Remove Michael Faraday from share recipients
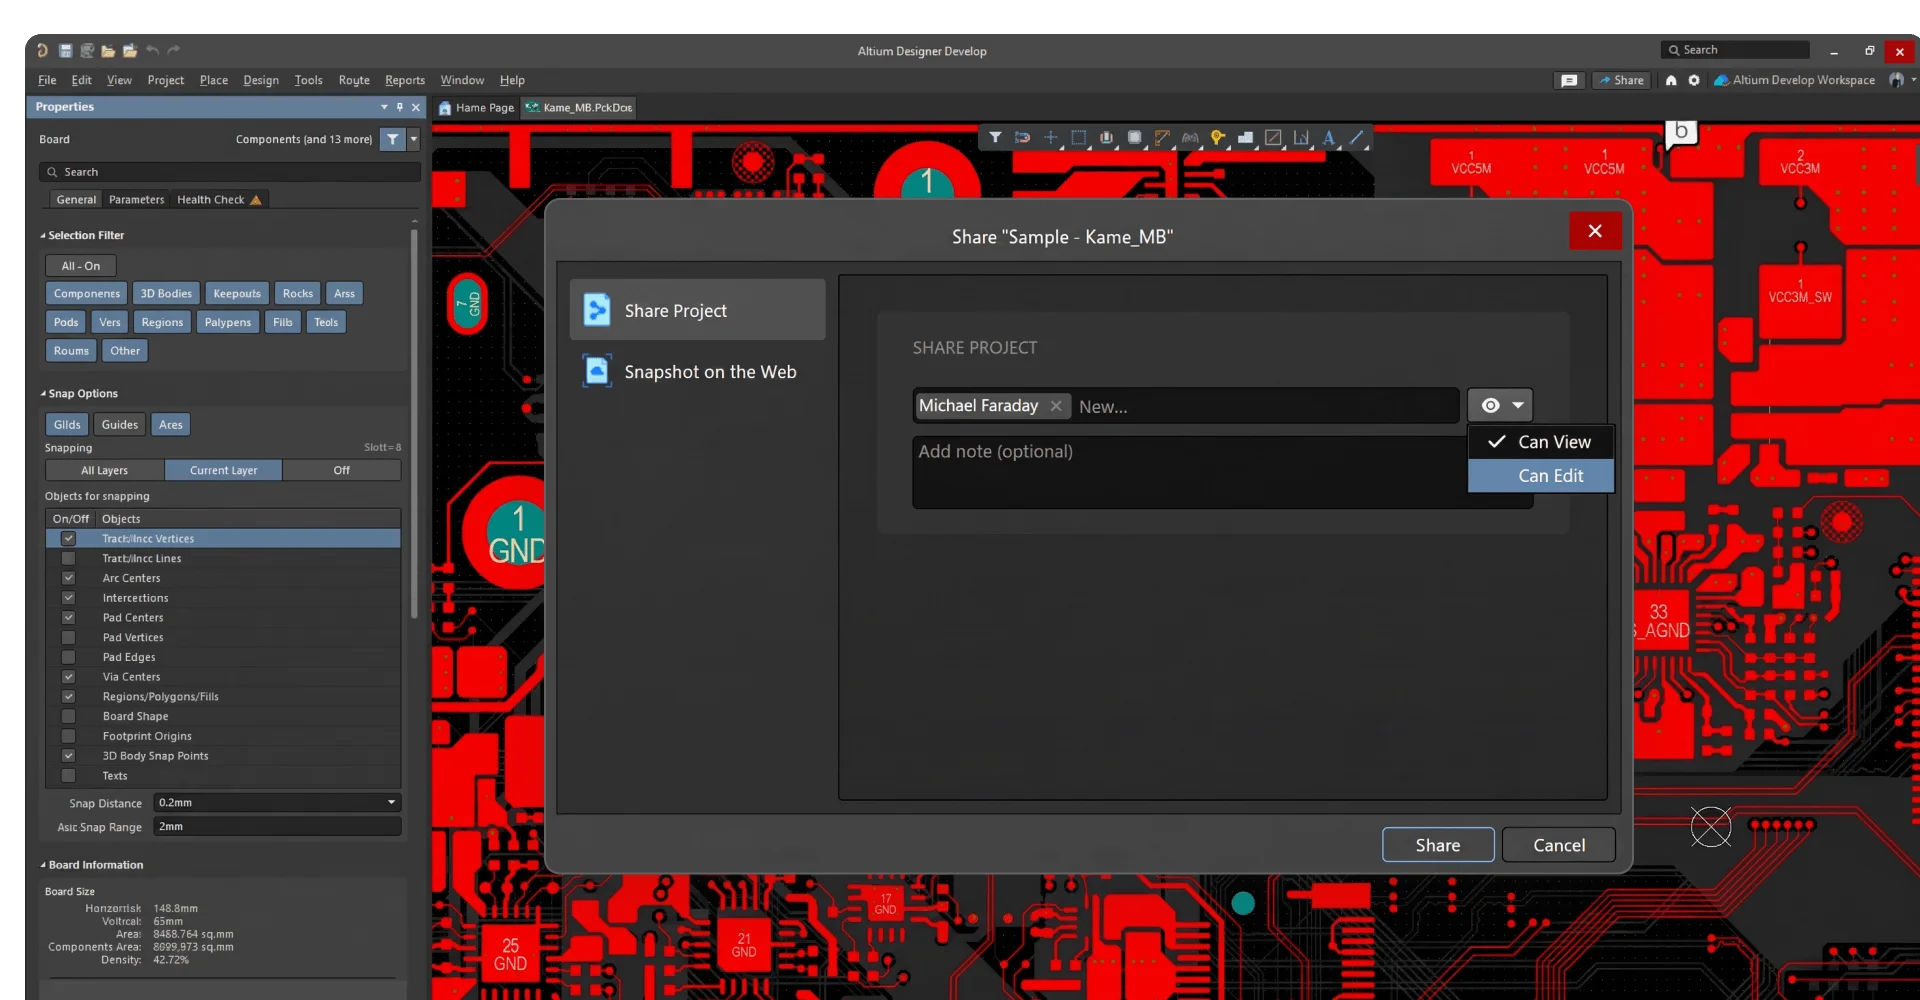1920x1000 pixels. tap(1056, 406)
